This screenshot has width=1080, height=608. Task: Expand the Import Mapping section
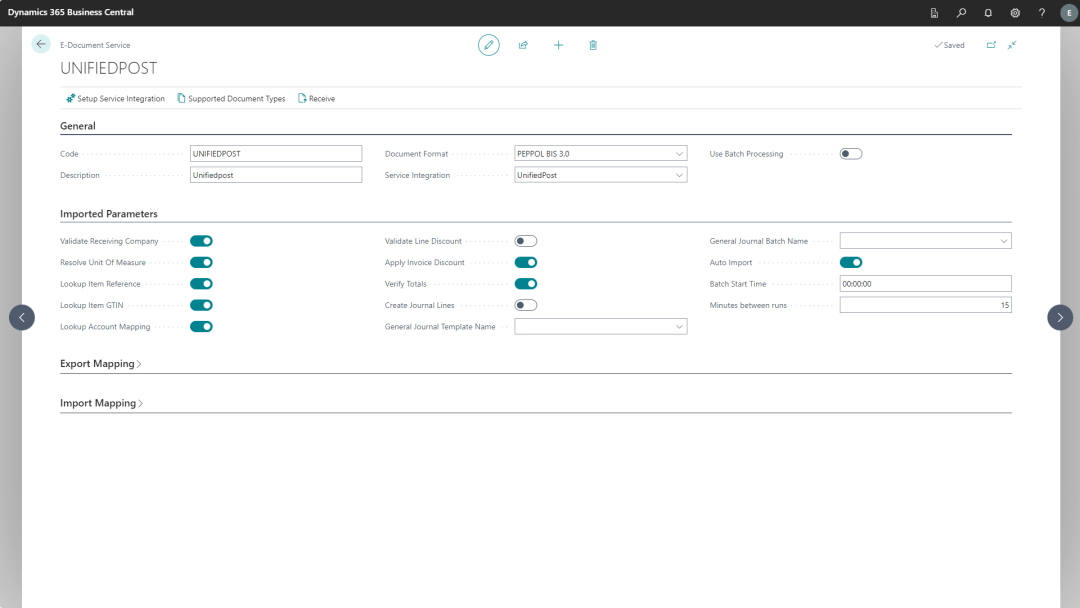coord(101,403)
